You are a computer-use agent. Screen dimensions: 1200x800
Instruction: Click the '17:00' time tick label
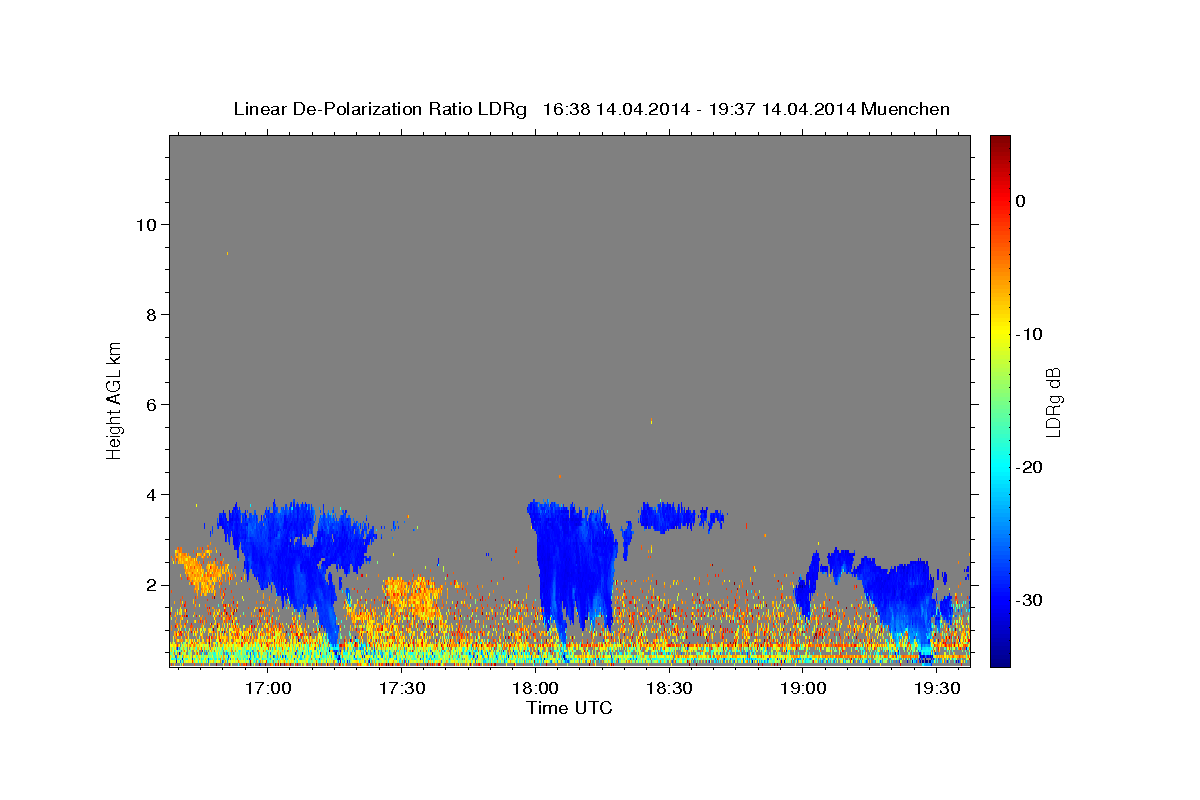click(268, 688)
